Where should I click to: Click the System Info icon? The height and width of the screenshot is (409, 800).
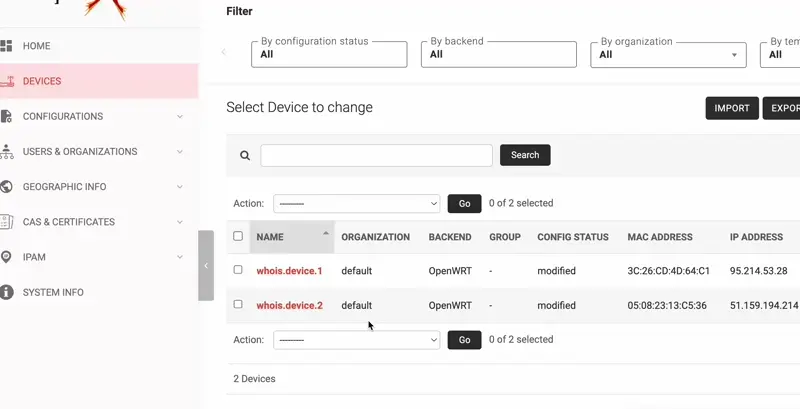(x=6, y=292)
